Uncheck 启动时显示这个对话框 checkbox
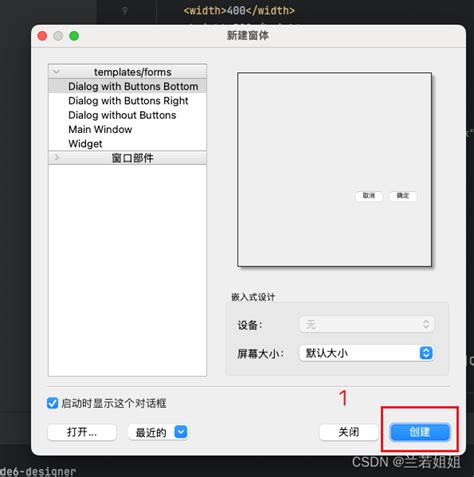 point(52,403)
